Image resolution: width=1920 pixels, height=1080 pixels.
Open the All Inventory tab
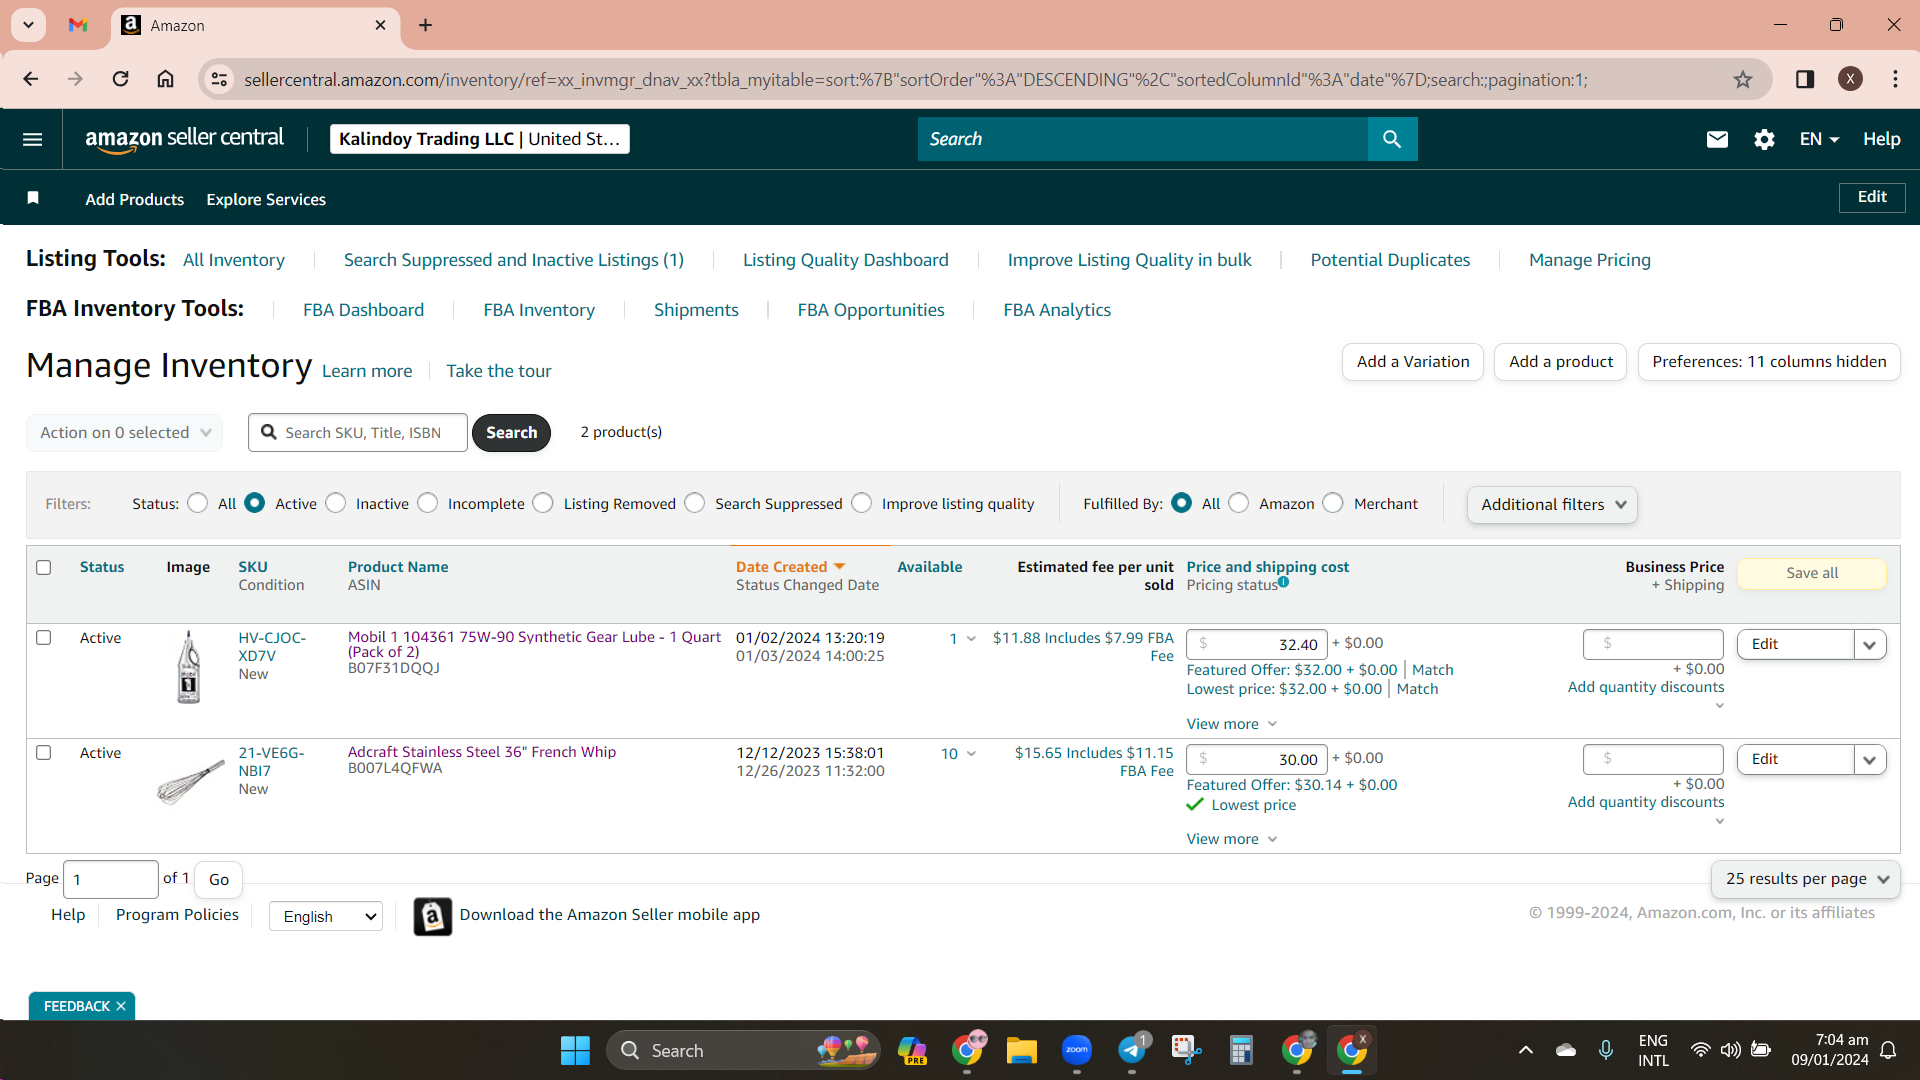(x=234, y=260)
